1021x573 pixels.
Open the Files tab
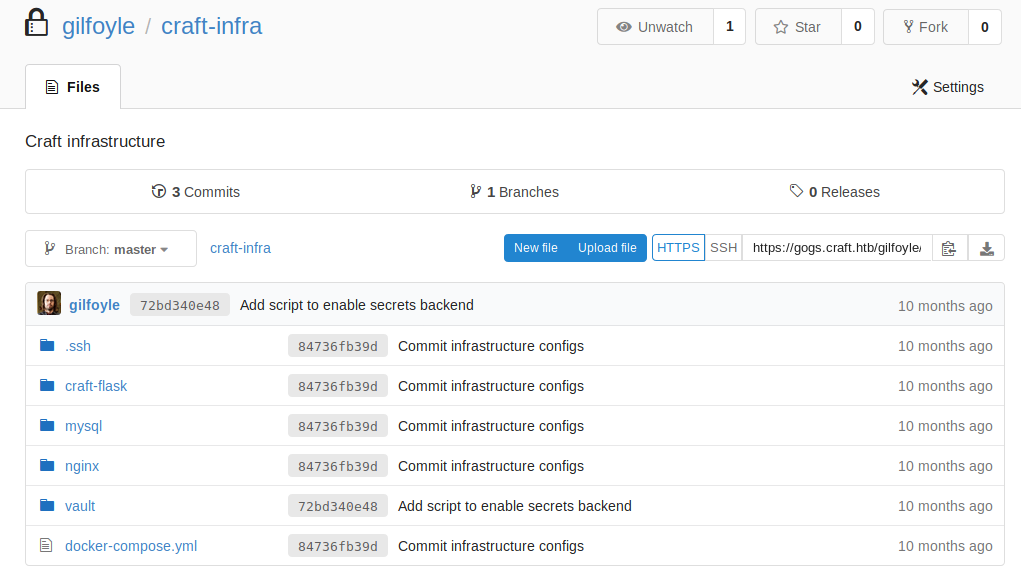tap(73, 87)
